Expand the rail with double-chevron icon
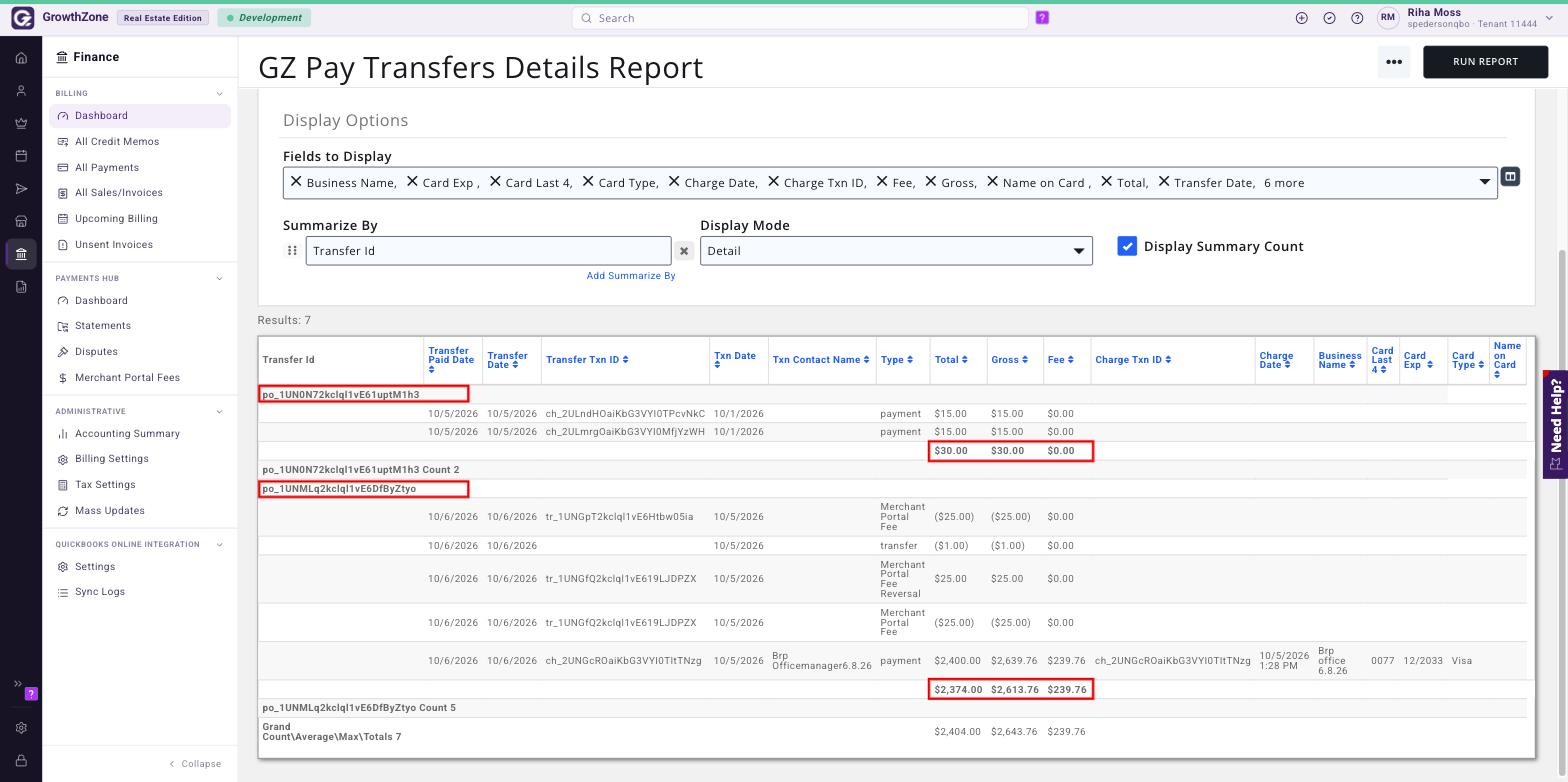 click(17, 684)
